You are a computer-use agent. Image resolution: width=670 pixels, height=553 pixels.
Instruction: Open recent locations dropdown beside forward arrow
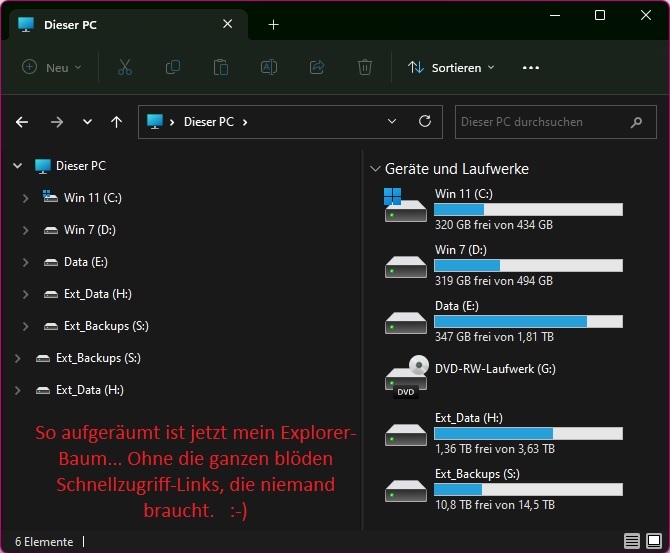(87, 122)
